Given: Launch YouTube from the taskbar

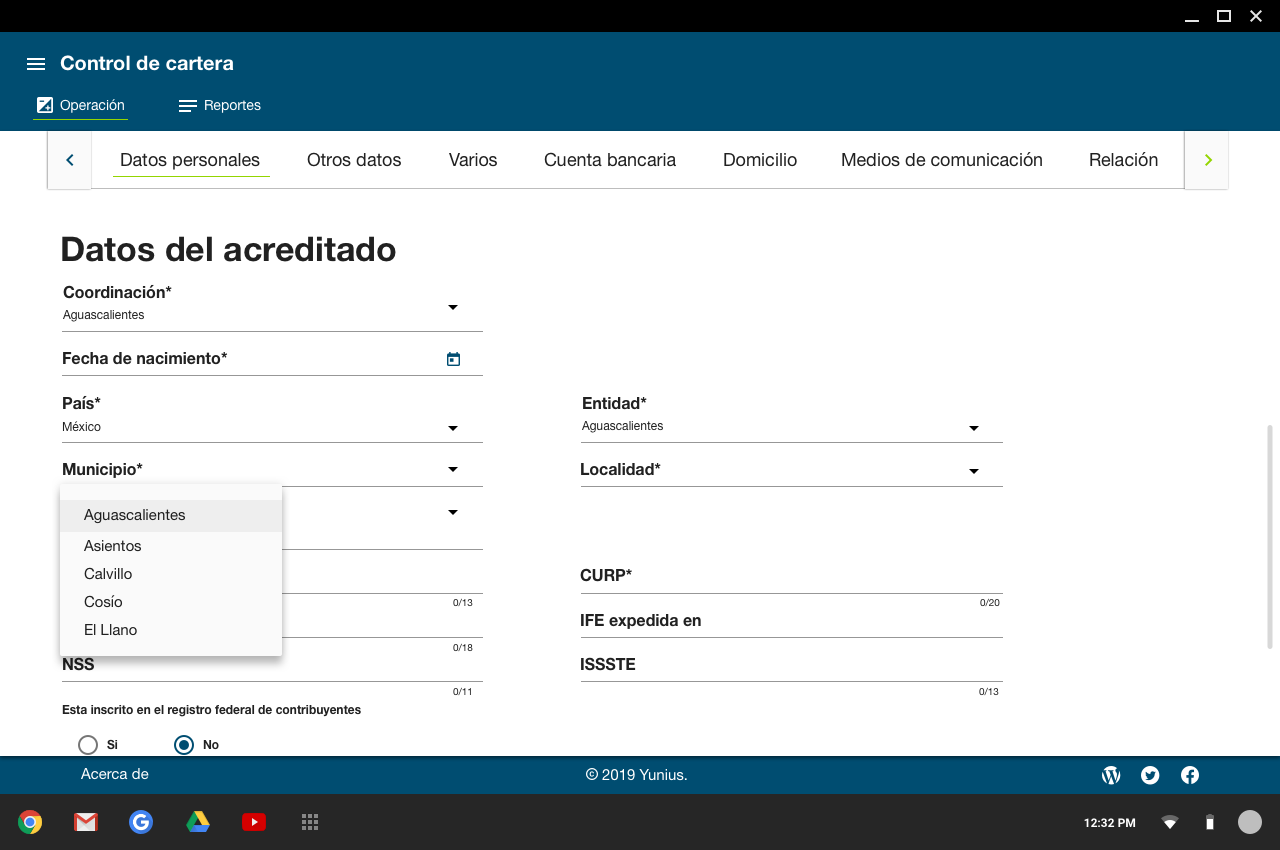Looking at the screenshot, I should (x=254, y=822).
